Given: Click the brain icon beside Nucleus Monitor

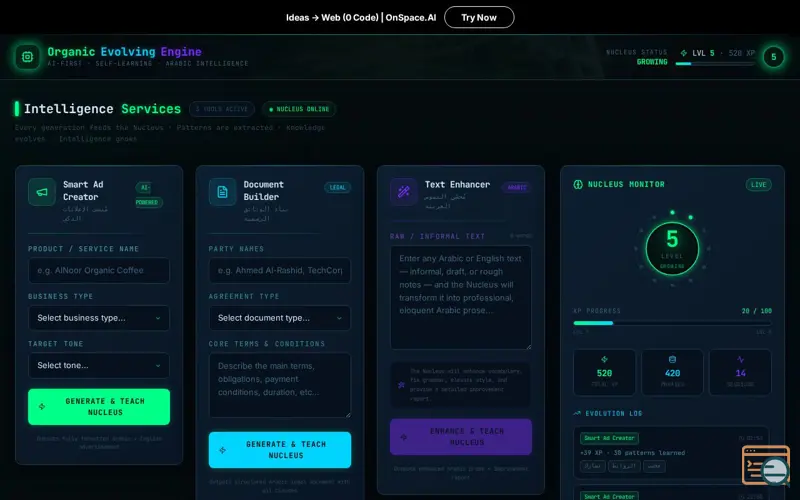Looking at the screenshot, I should pyautogui.click(x=578, y=185).
